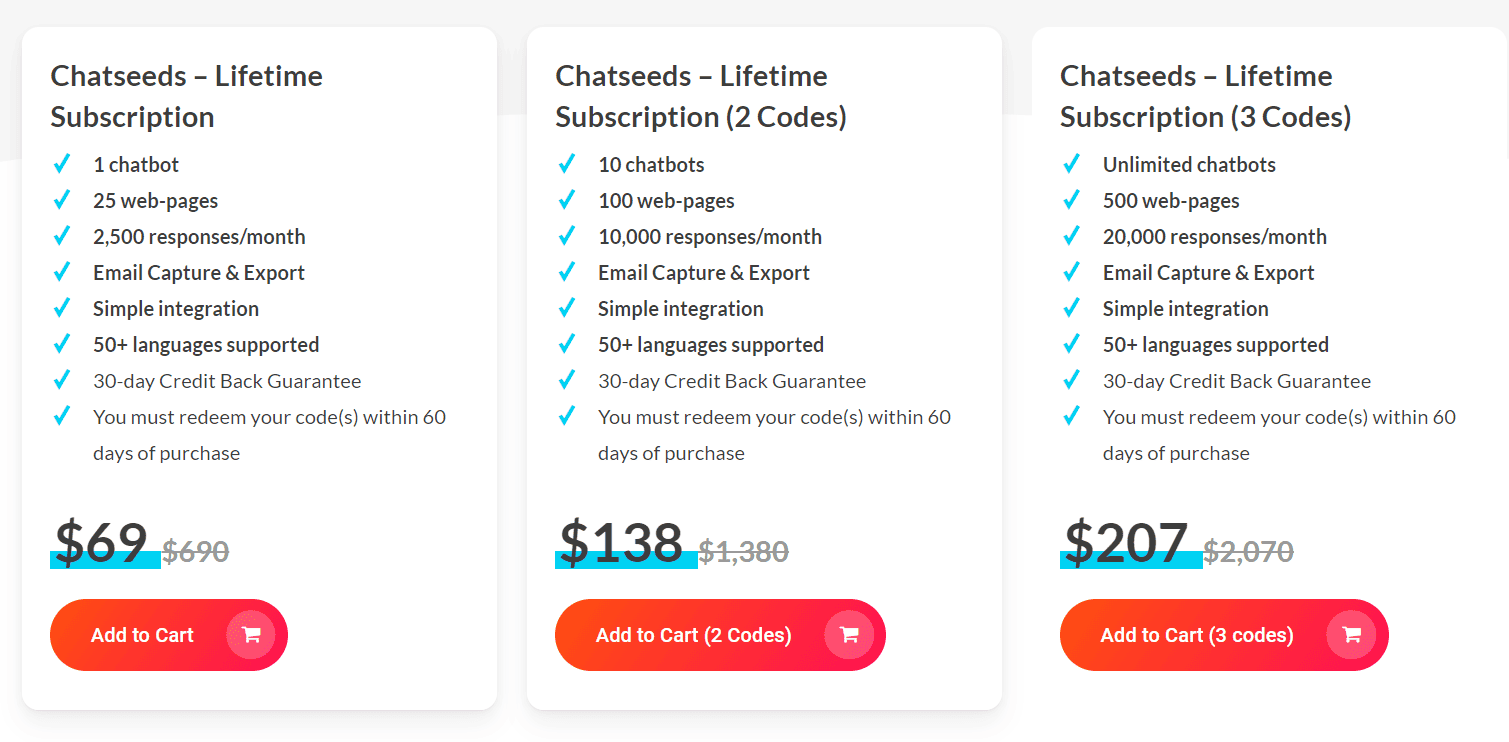Click the cart icon in the 3 codes button

1352,634
